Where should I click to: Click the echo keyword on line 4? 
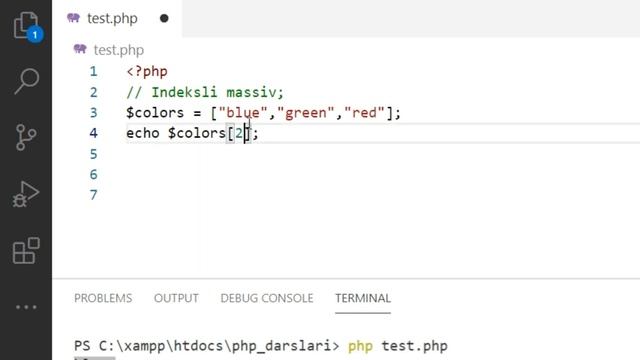tap(143, 133)
